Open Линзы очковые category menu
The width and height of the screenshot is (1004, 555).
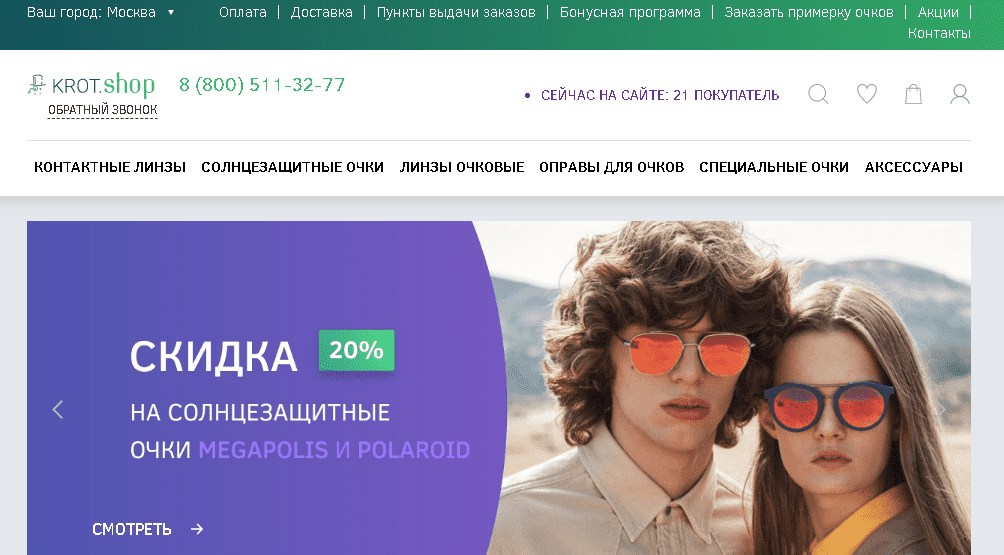tap(462, 167)
